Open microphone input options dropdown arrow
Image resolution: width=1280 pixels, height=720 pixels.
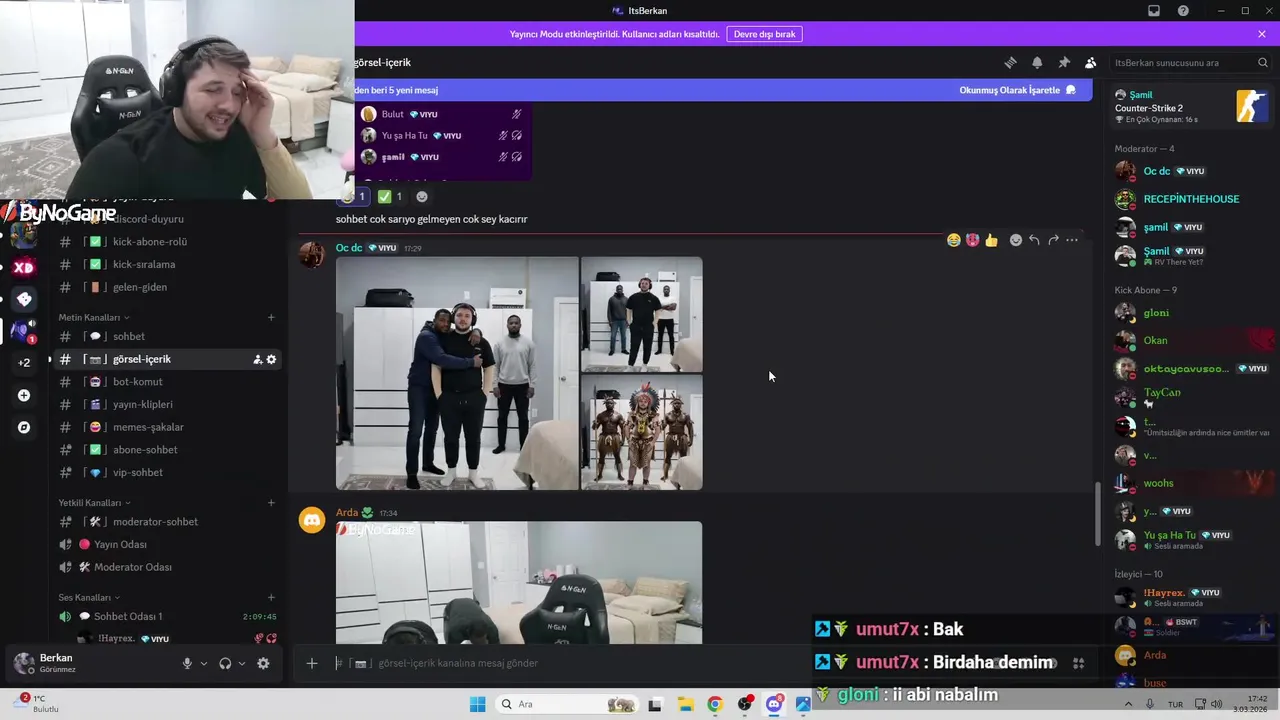(x=204, y=663)
